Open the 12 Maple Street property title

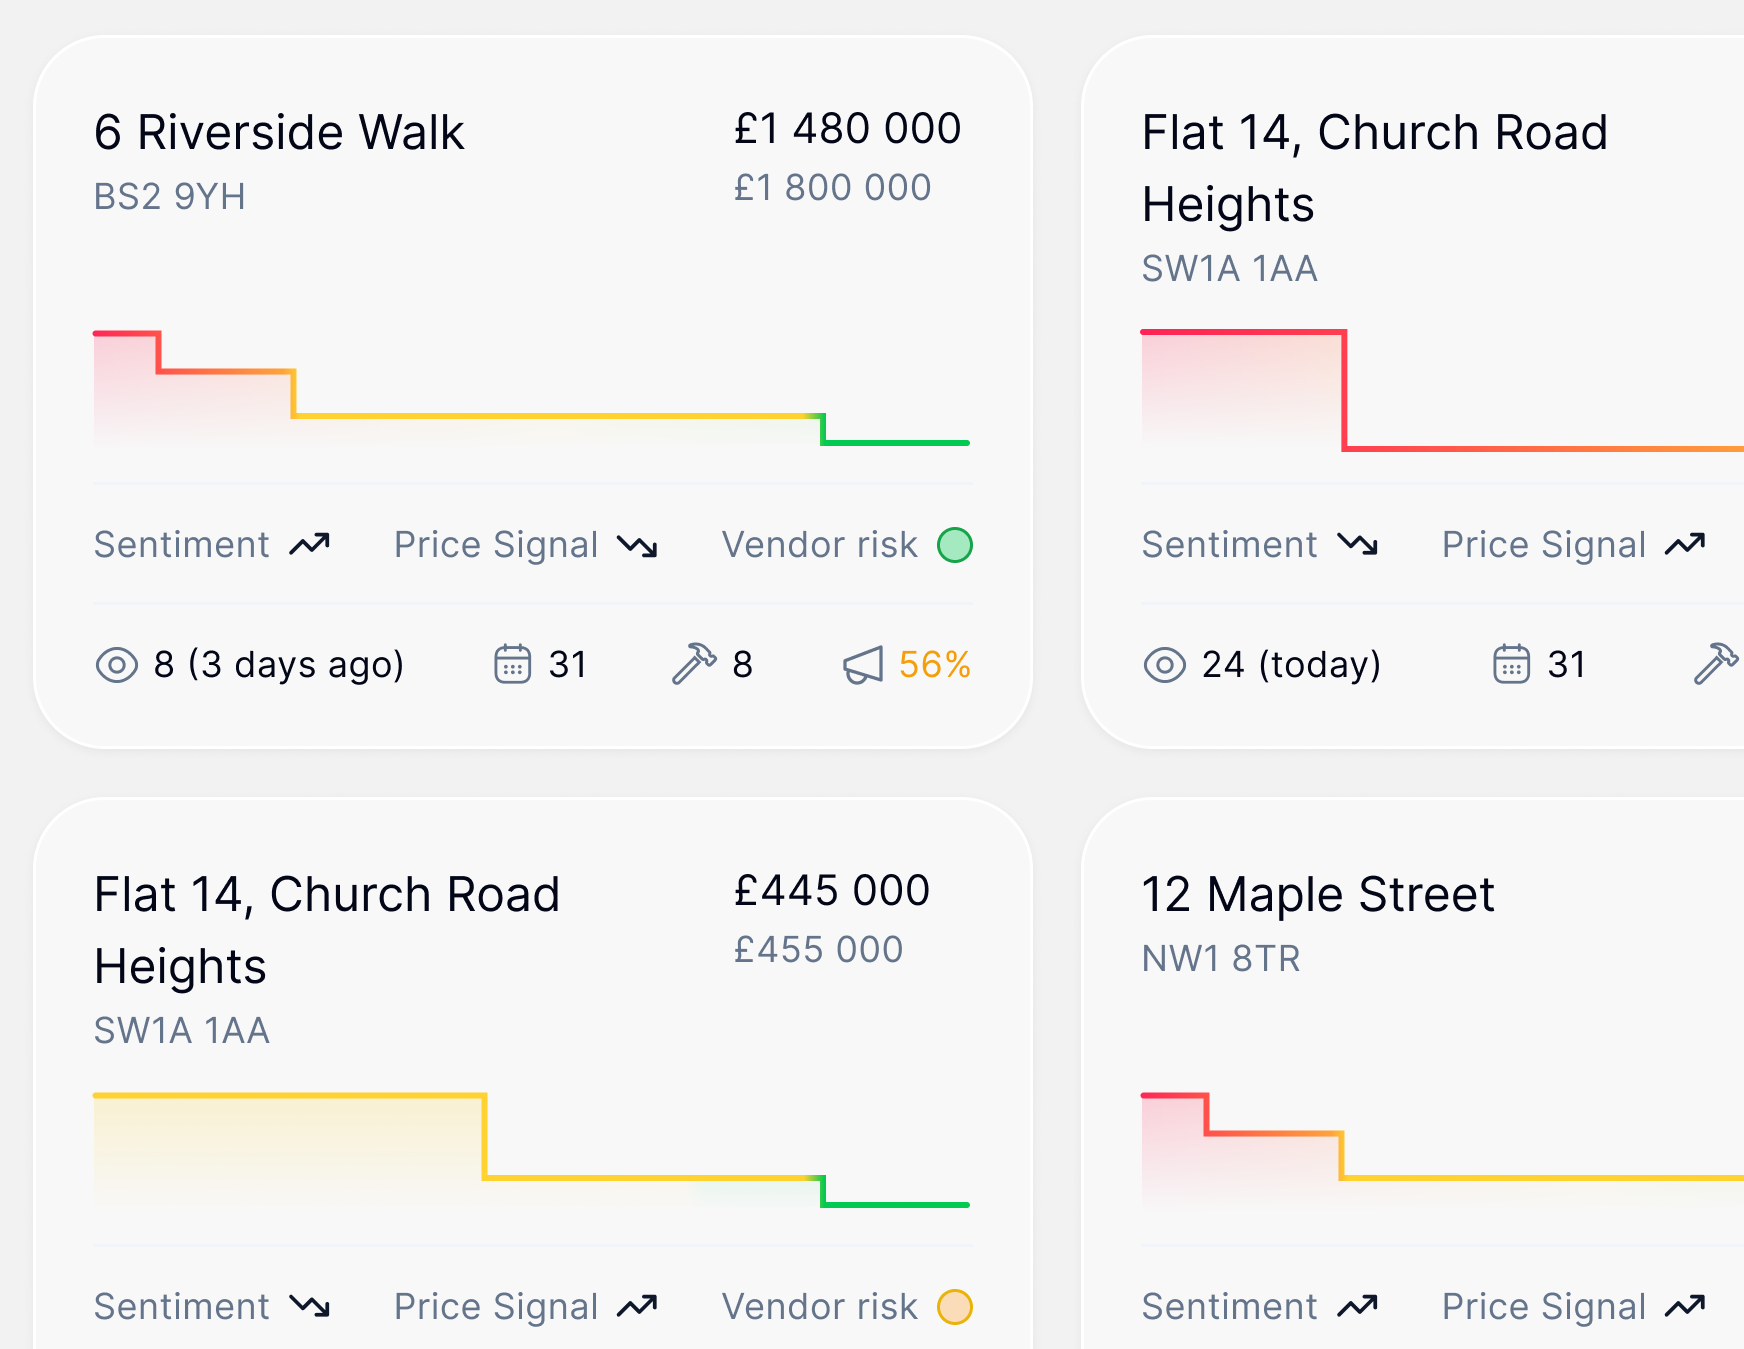(x=1318, y=895)
